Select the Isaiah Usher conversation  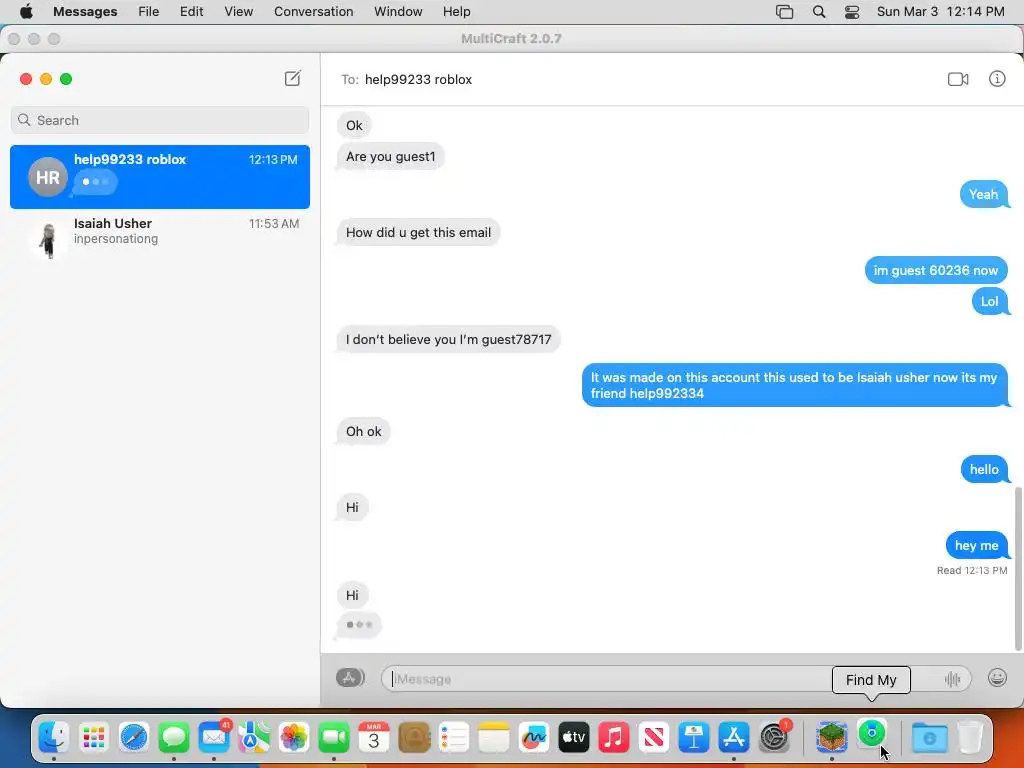(x=160, y=238)
